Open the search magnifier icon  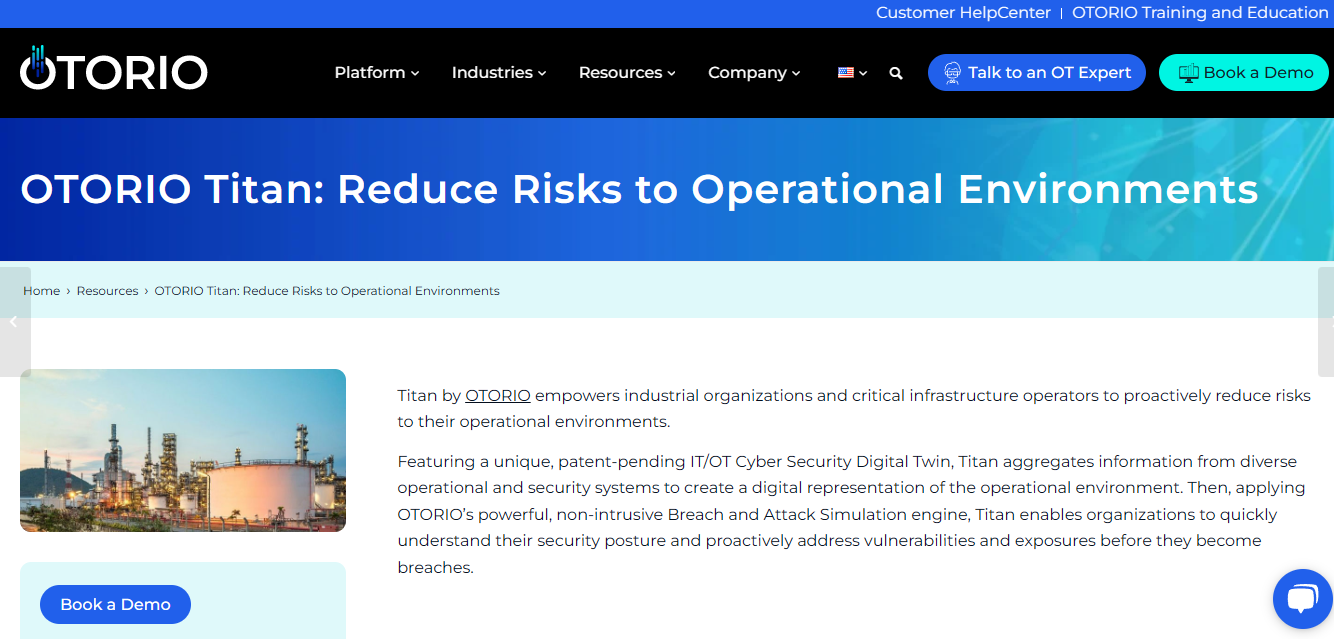896,73
